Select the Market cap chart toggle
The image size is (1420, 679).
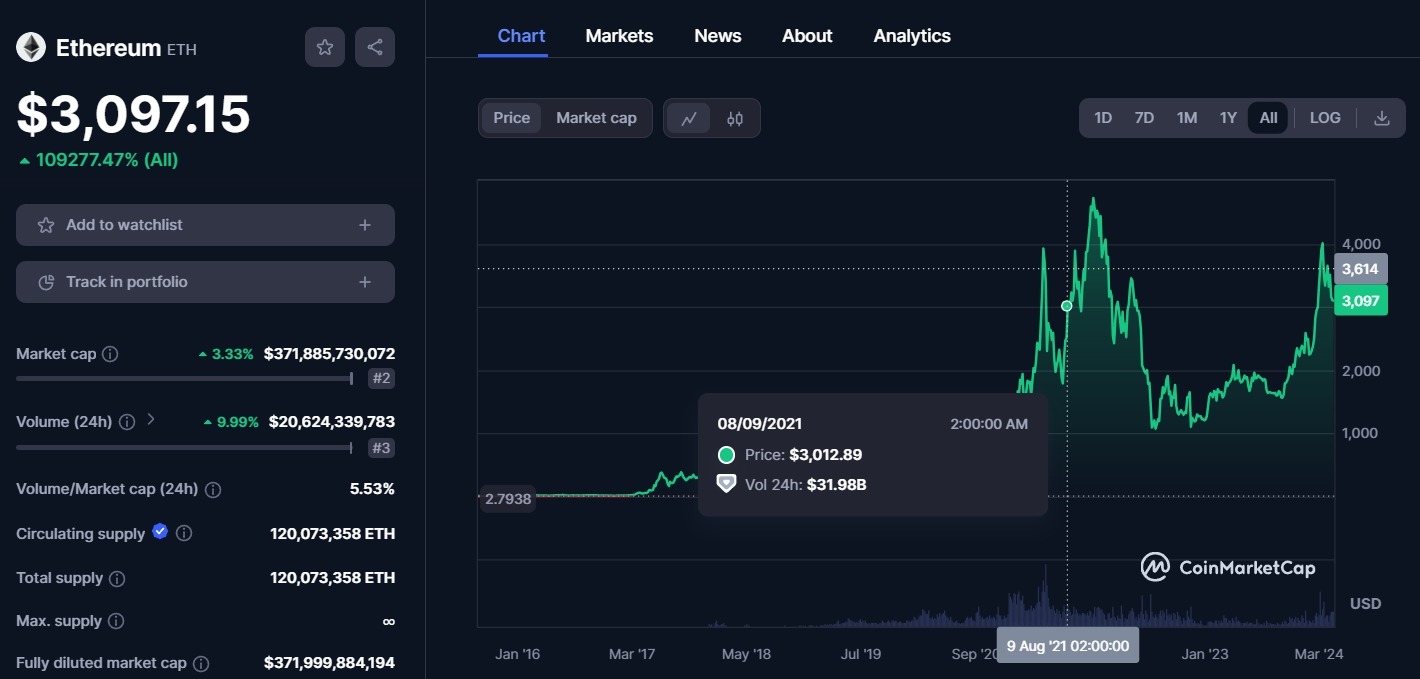596,118
